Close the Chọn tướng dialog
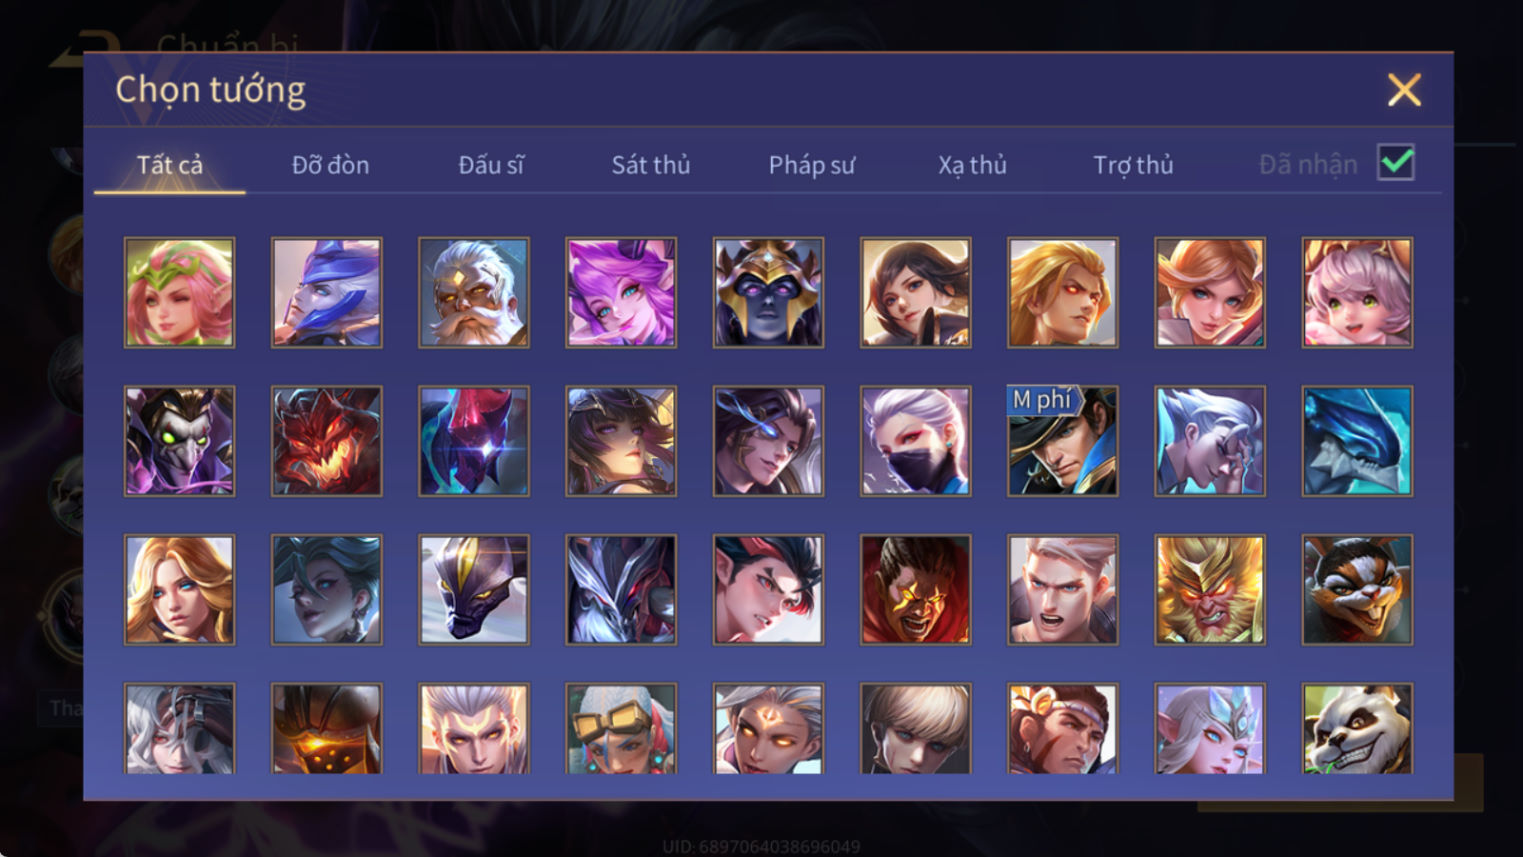The image size is (1523, 857). [x=1404, y=90]
